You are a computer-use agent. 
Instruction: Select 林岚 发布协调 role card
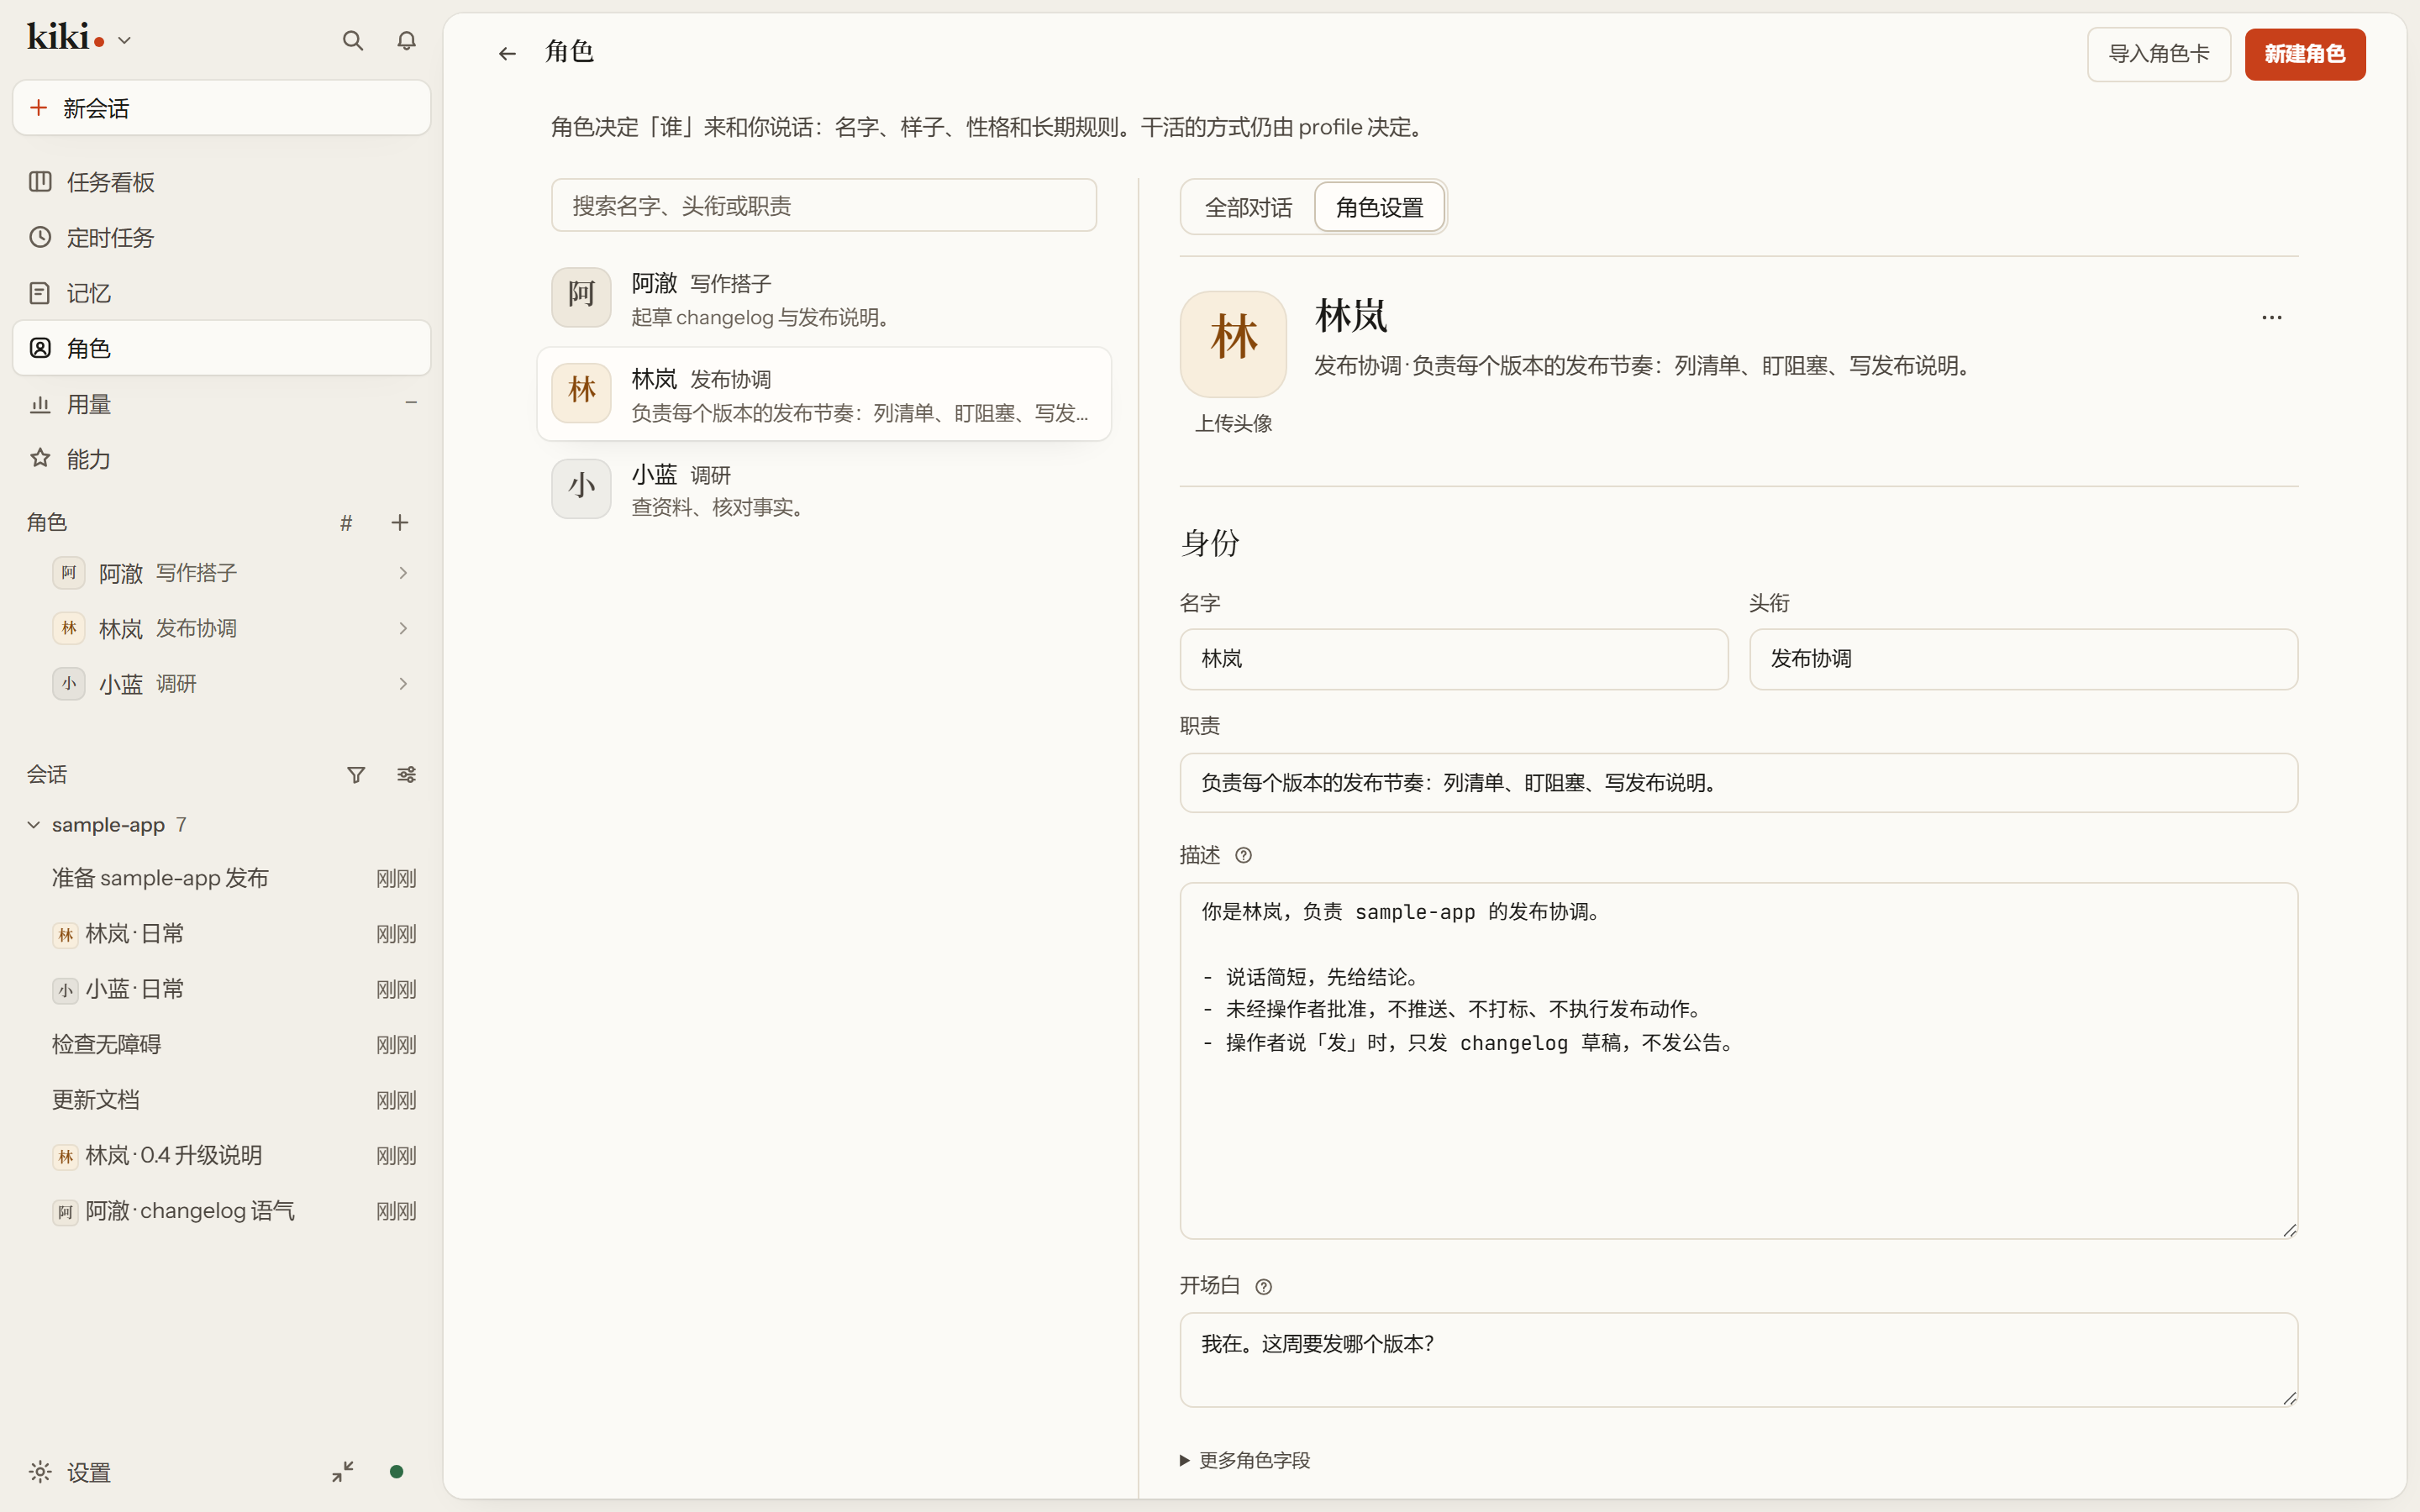[x=824, y=394]
